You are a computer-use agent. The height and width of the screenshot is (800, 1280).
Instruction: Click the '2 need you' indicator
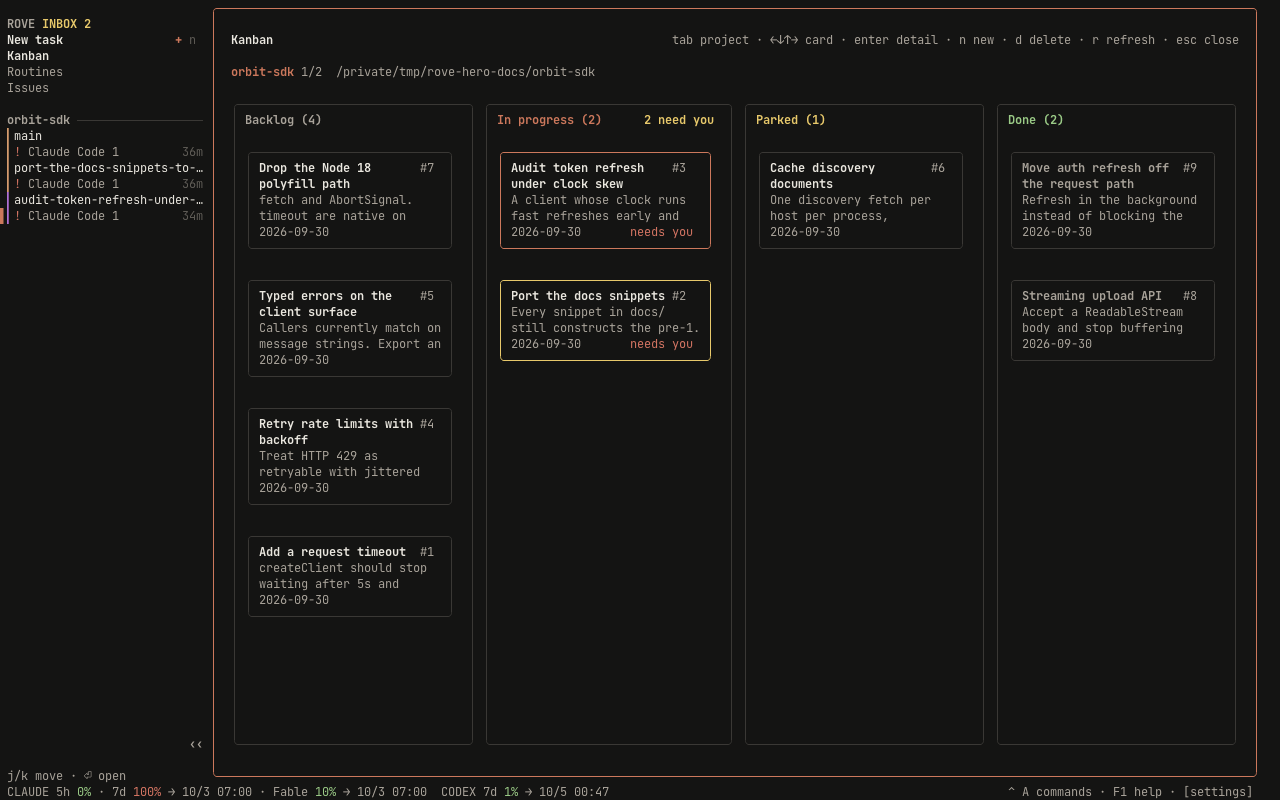point(679,120)
